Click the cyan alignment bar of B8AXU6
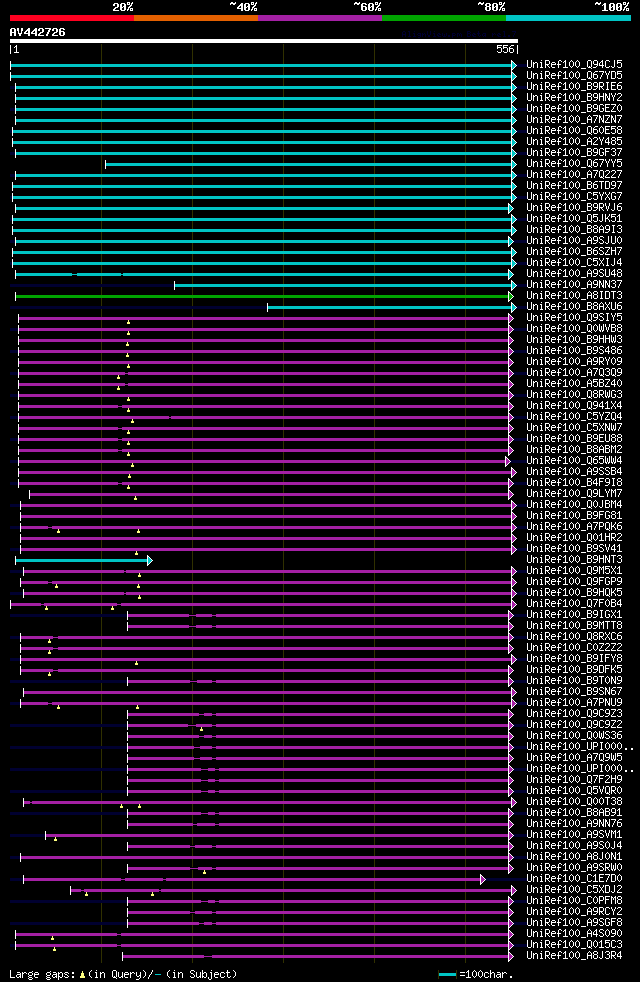The width and height of the screenshot is (640, 982). pos(392,308)
